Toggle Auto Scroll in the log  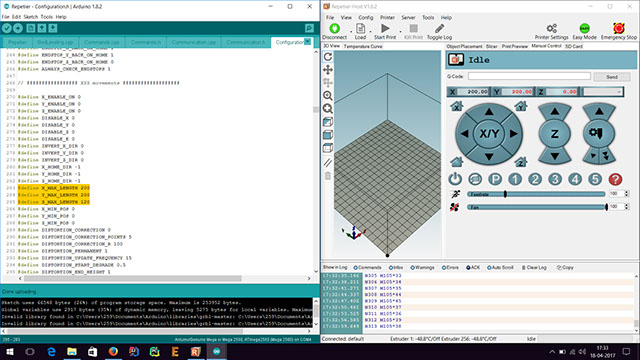click(x=500, y=268)
